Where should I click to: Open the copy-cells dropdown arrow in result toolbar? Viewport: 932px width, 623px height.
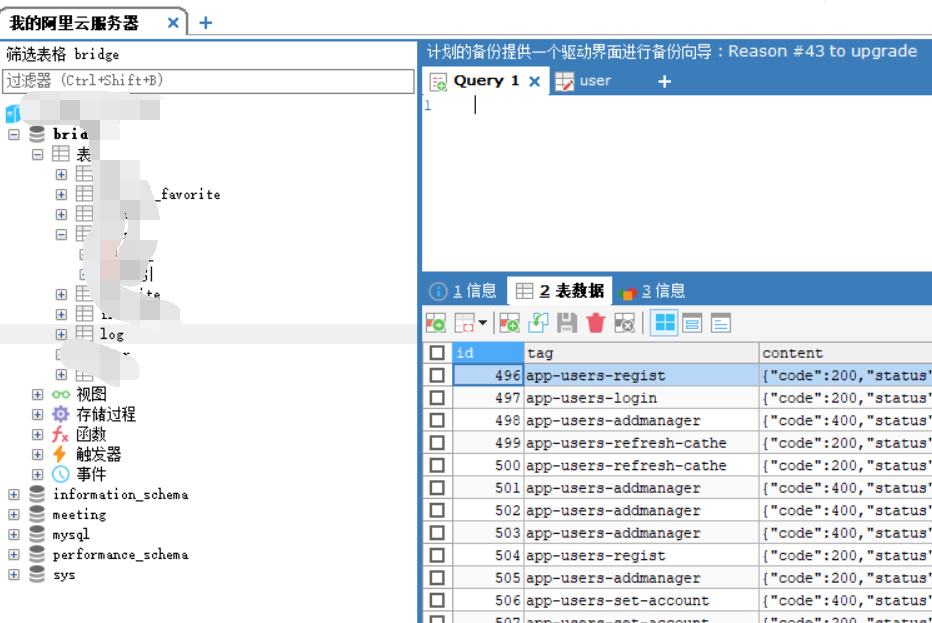point(483,323)
